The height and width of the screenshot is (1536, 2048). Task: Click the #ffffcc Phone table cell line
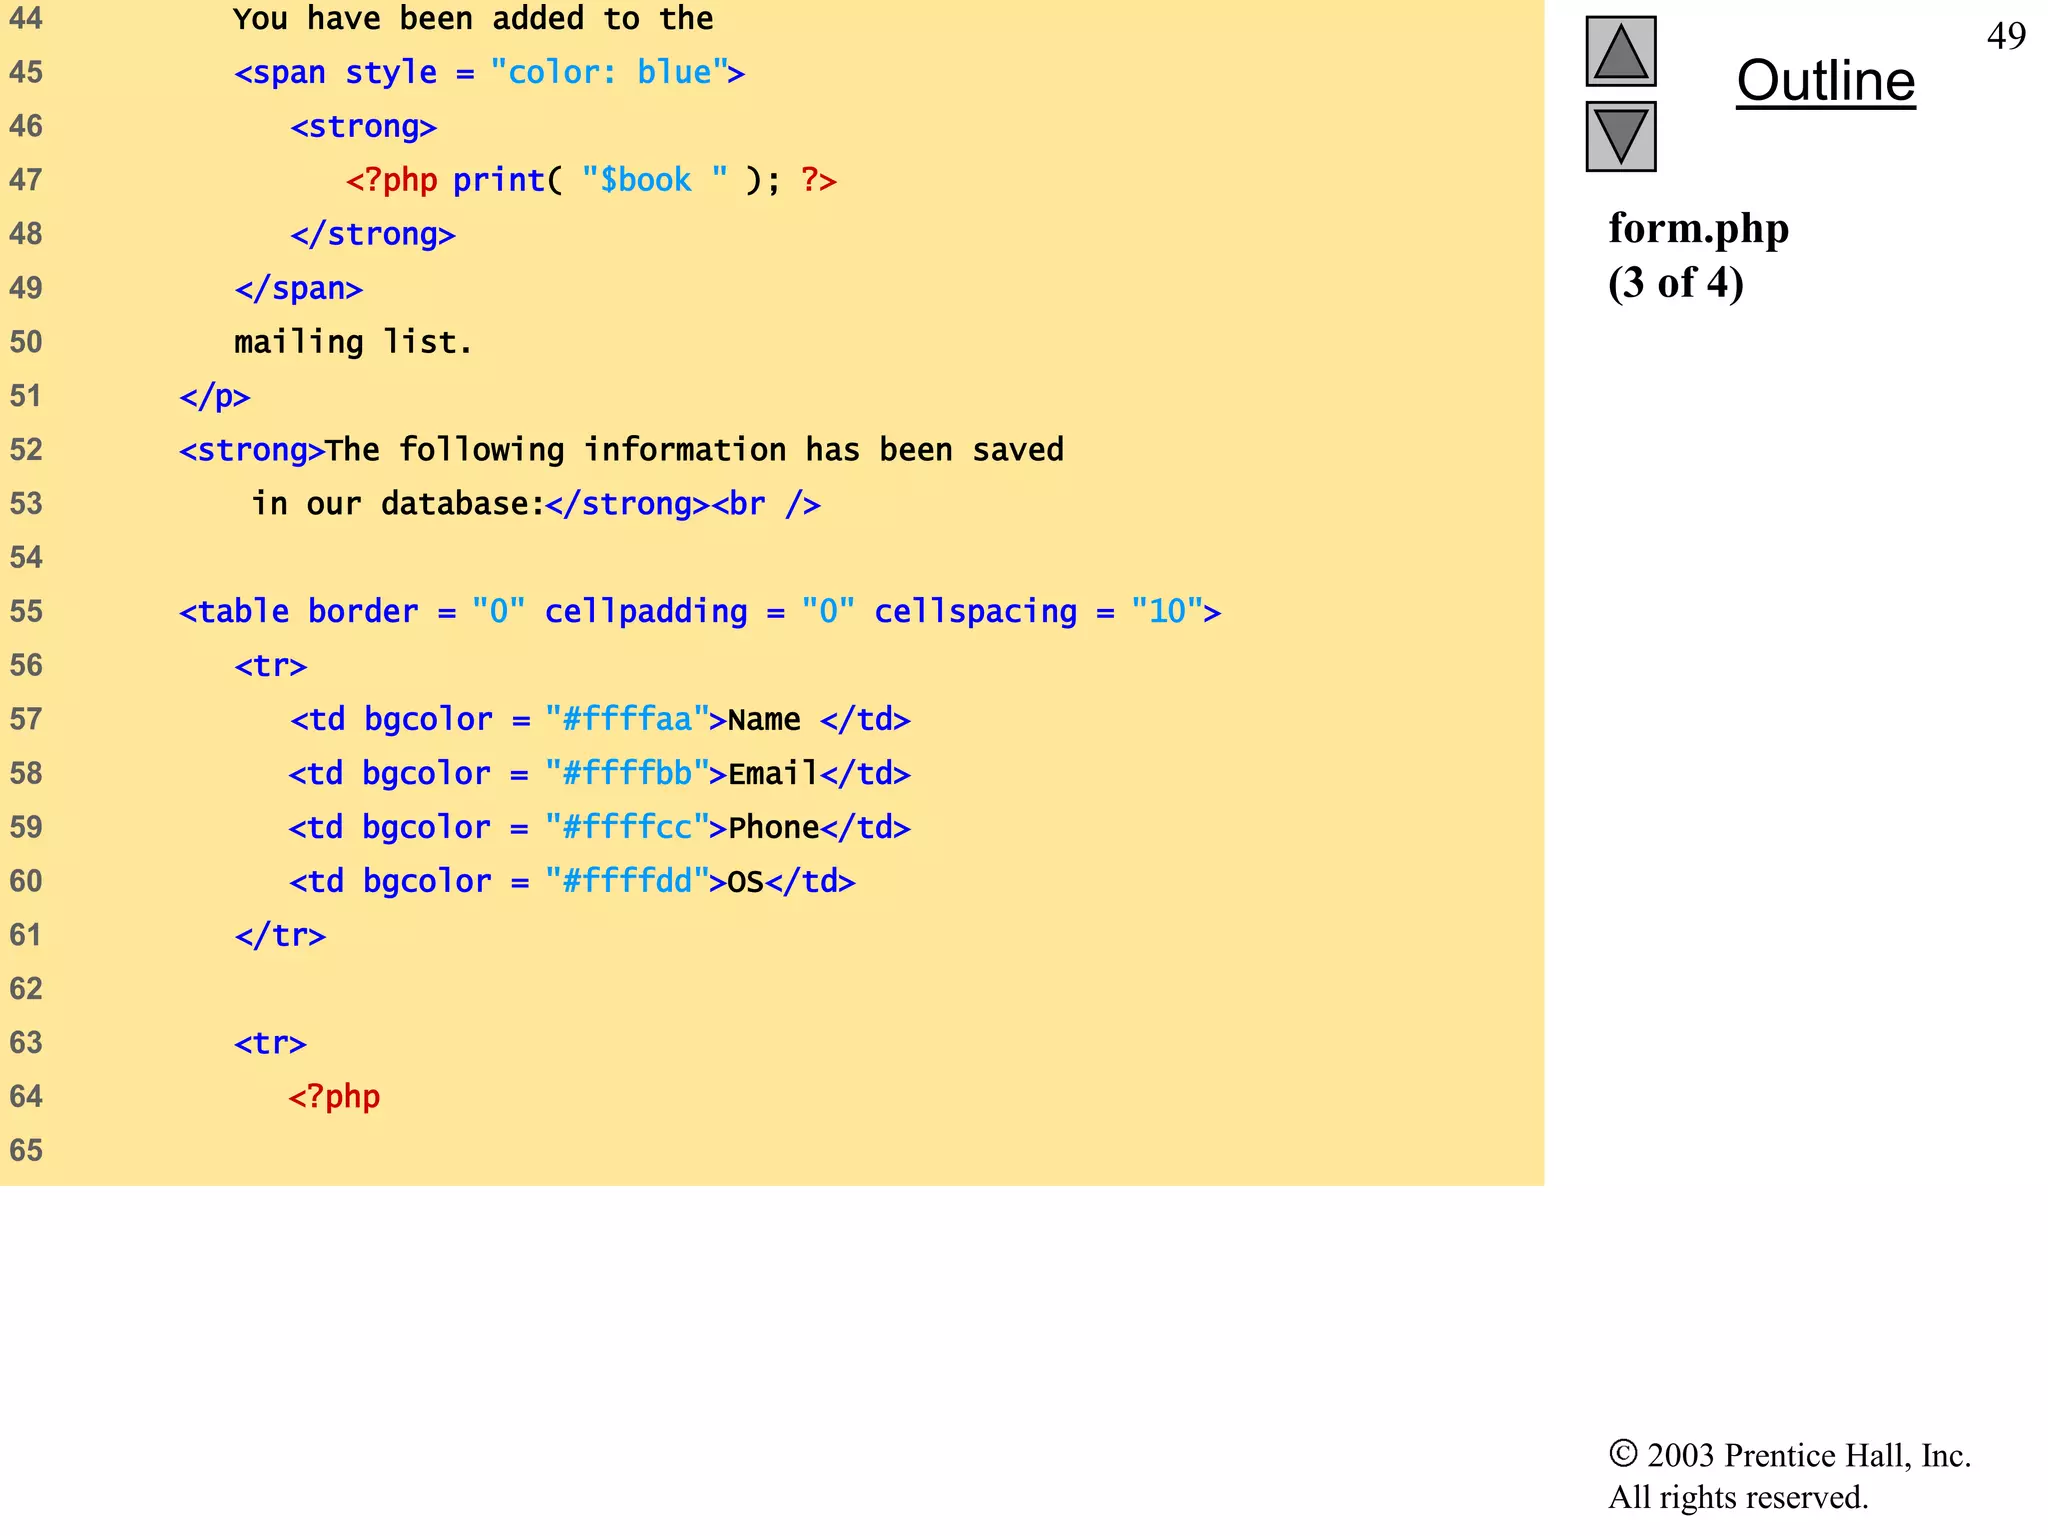click(599, 827)
